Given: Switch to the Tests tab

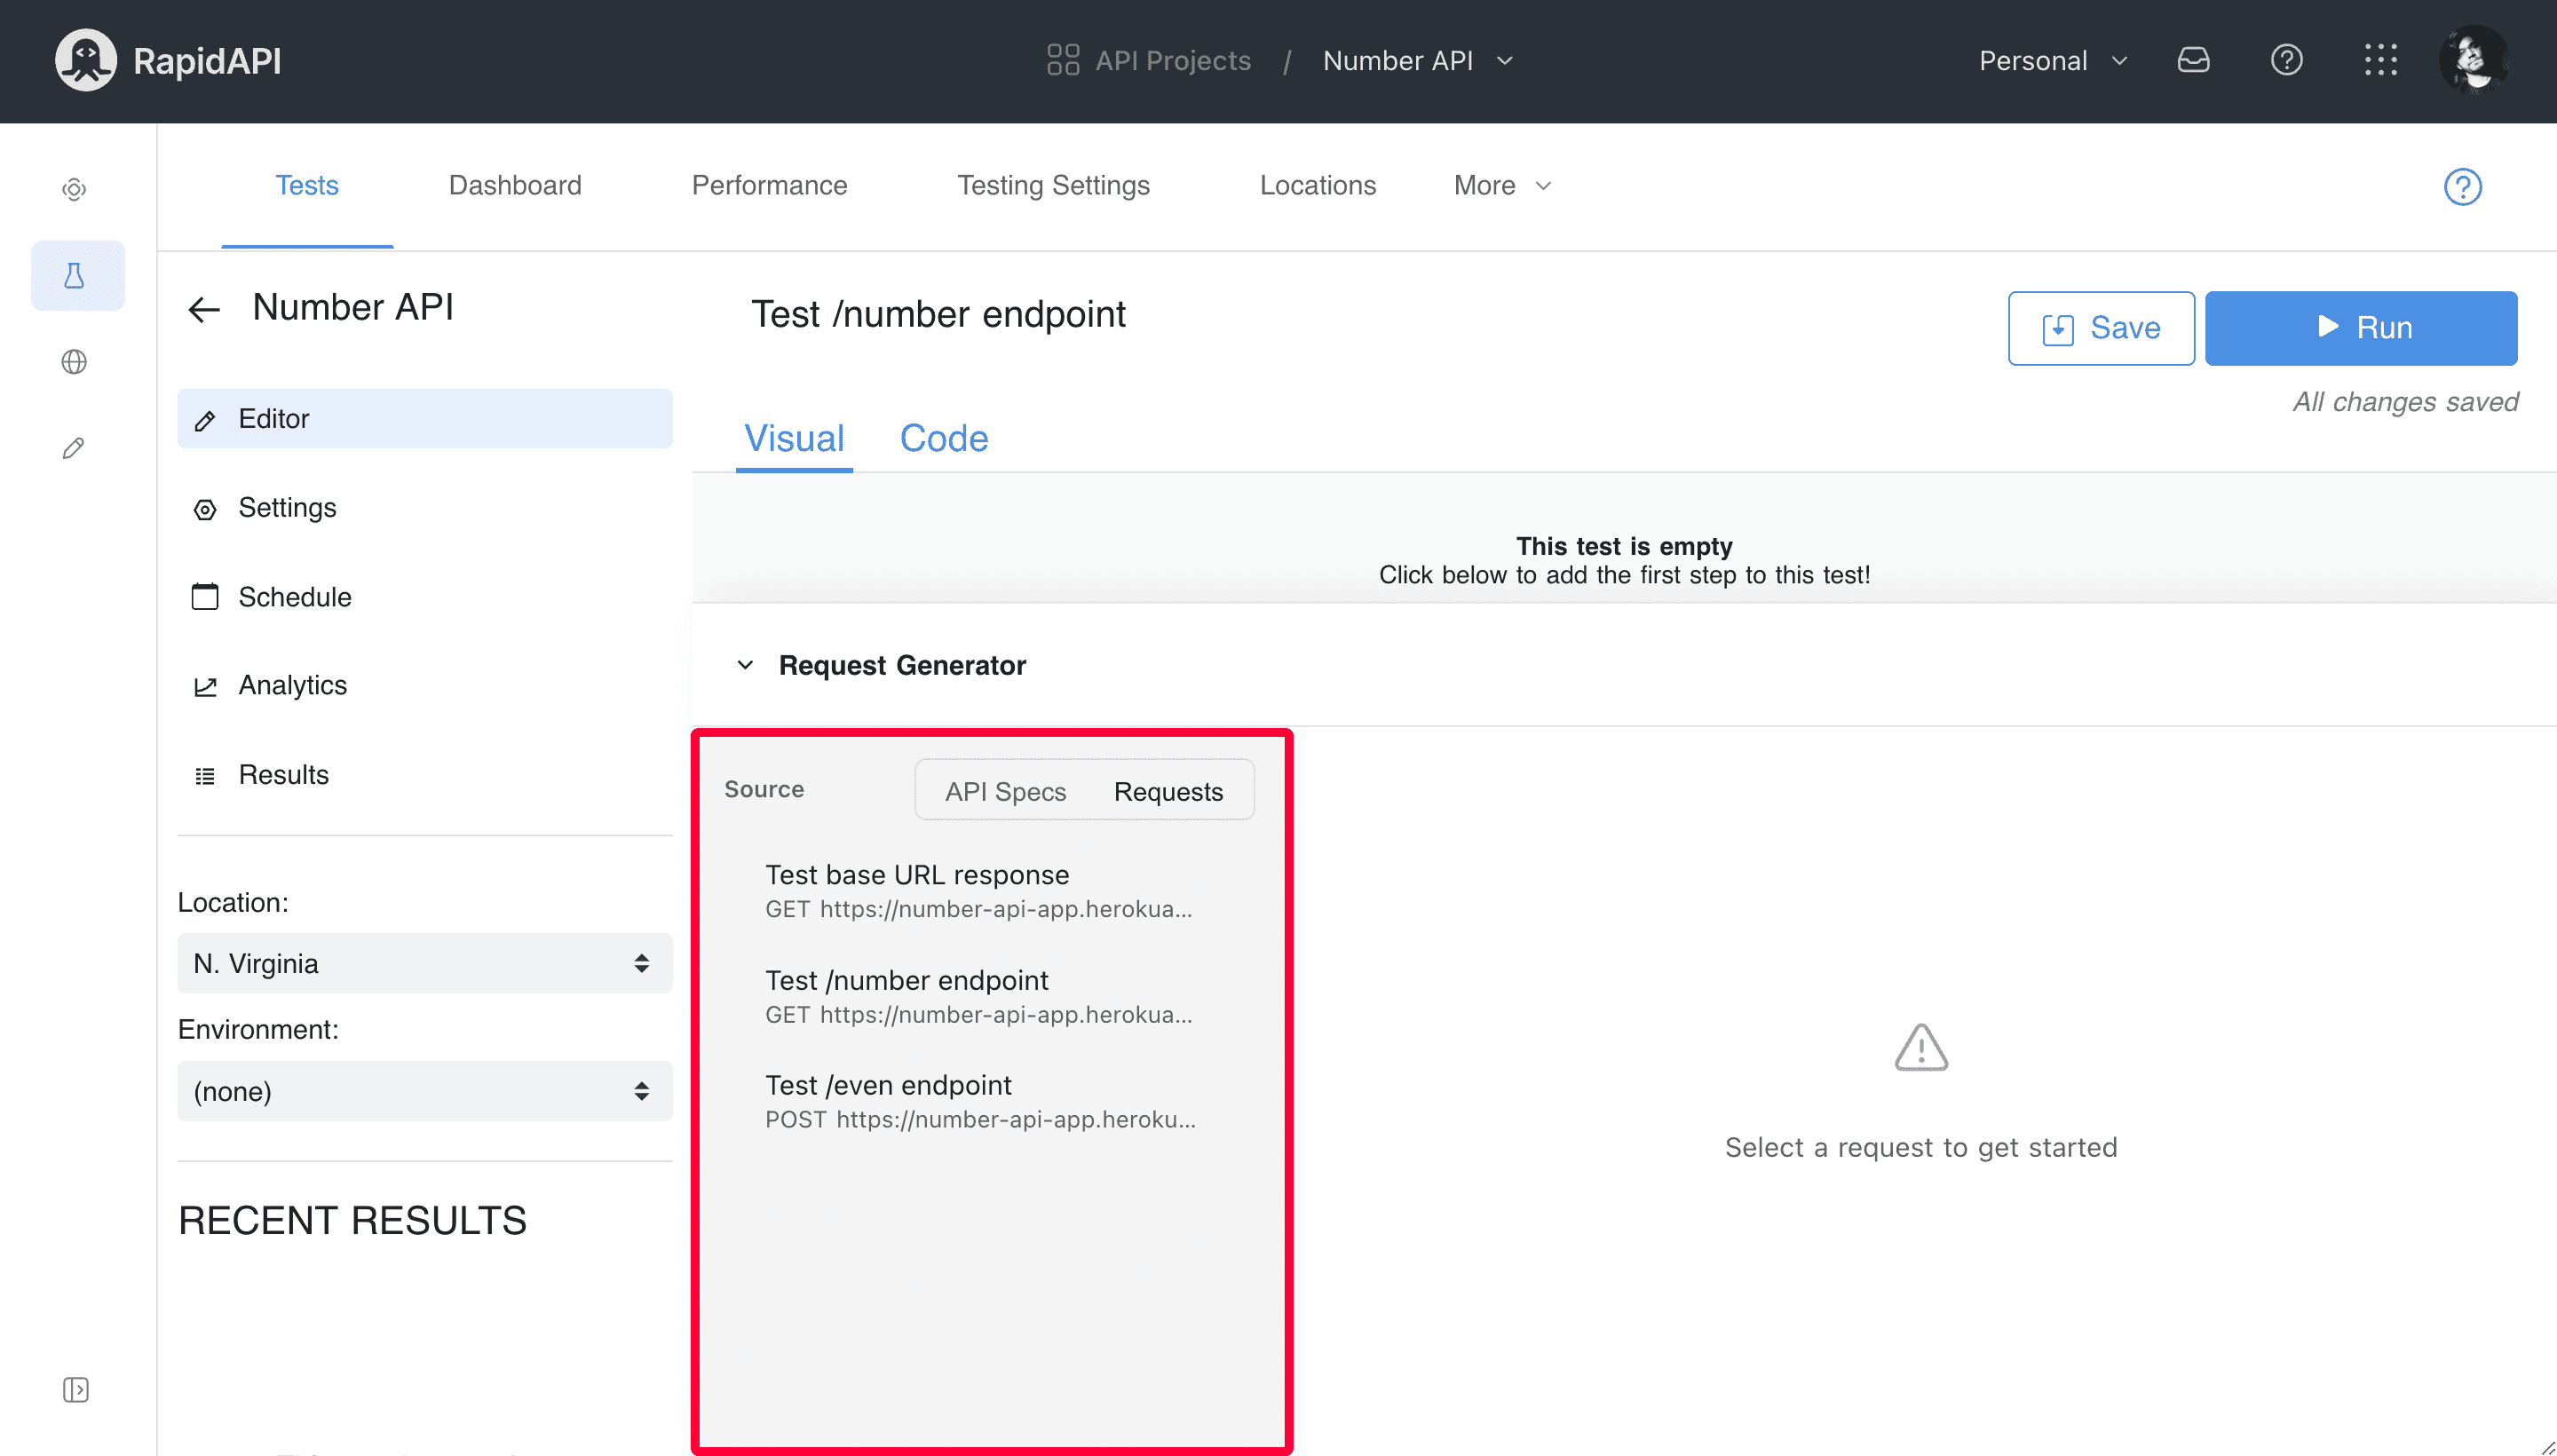Looking at the screenshot, I should (307, 186).
